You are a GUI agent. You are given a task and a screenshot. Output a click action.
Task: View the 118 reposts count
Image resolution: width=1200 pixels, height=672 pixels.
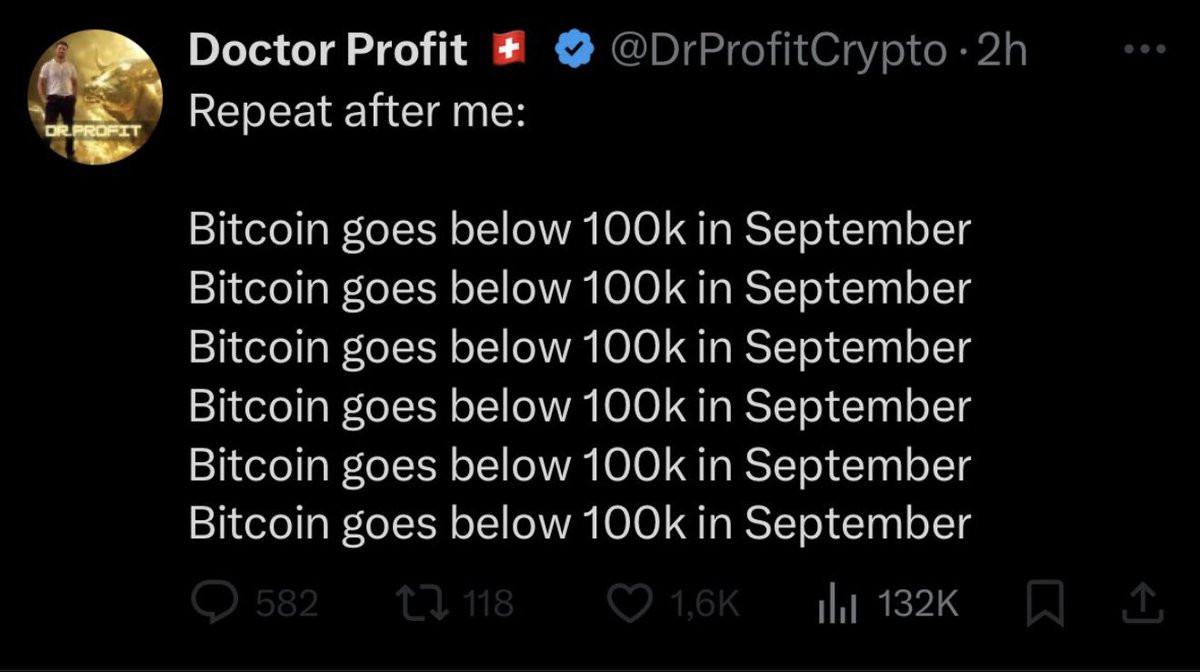489,603
